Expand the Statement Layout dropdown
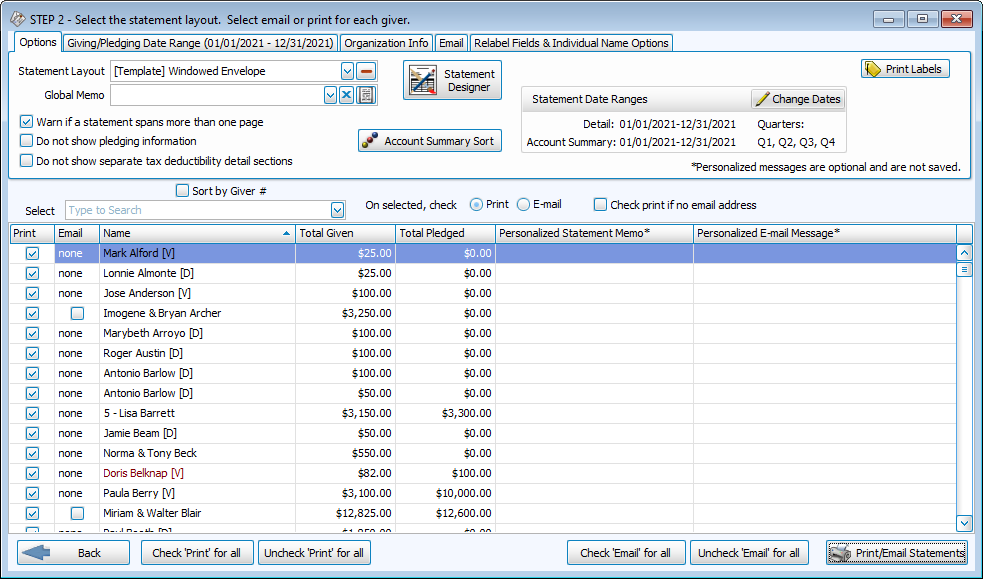This screenshot has width=983, height=579. click(x=347, y=71)
